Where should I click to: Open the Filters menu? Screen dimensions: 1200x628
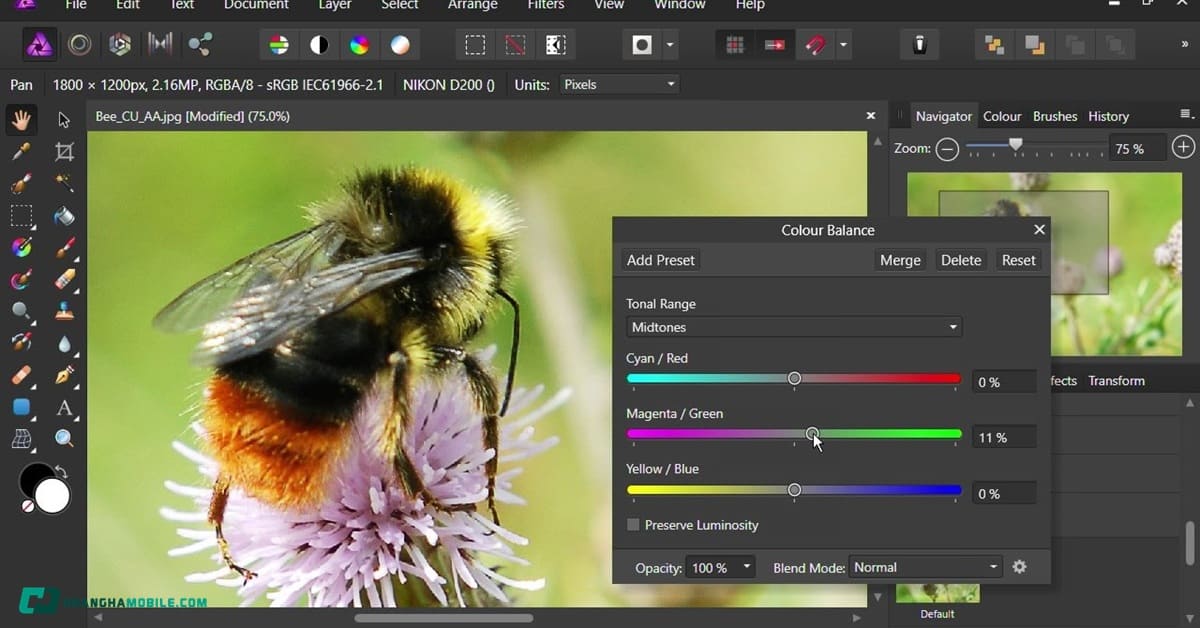[548, 5]
